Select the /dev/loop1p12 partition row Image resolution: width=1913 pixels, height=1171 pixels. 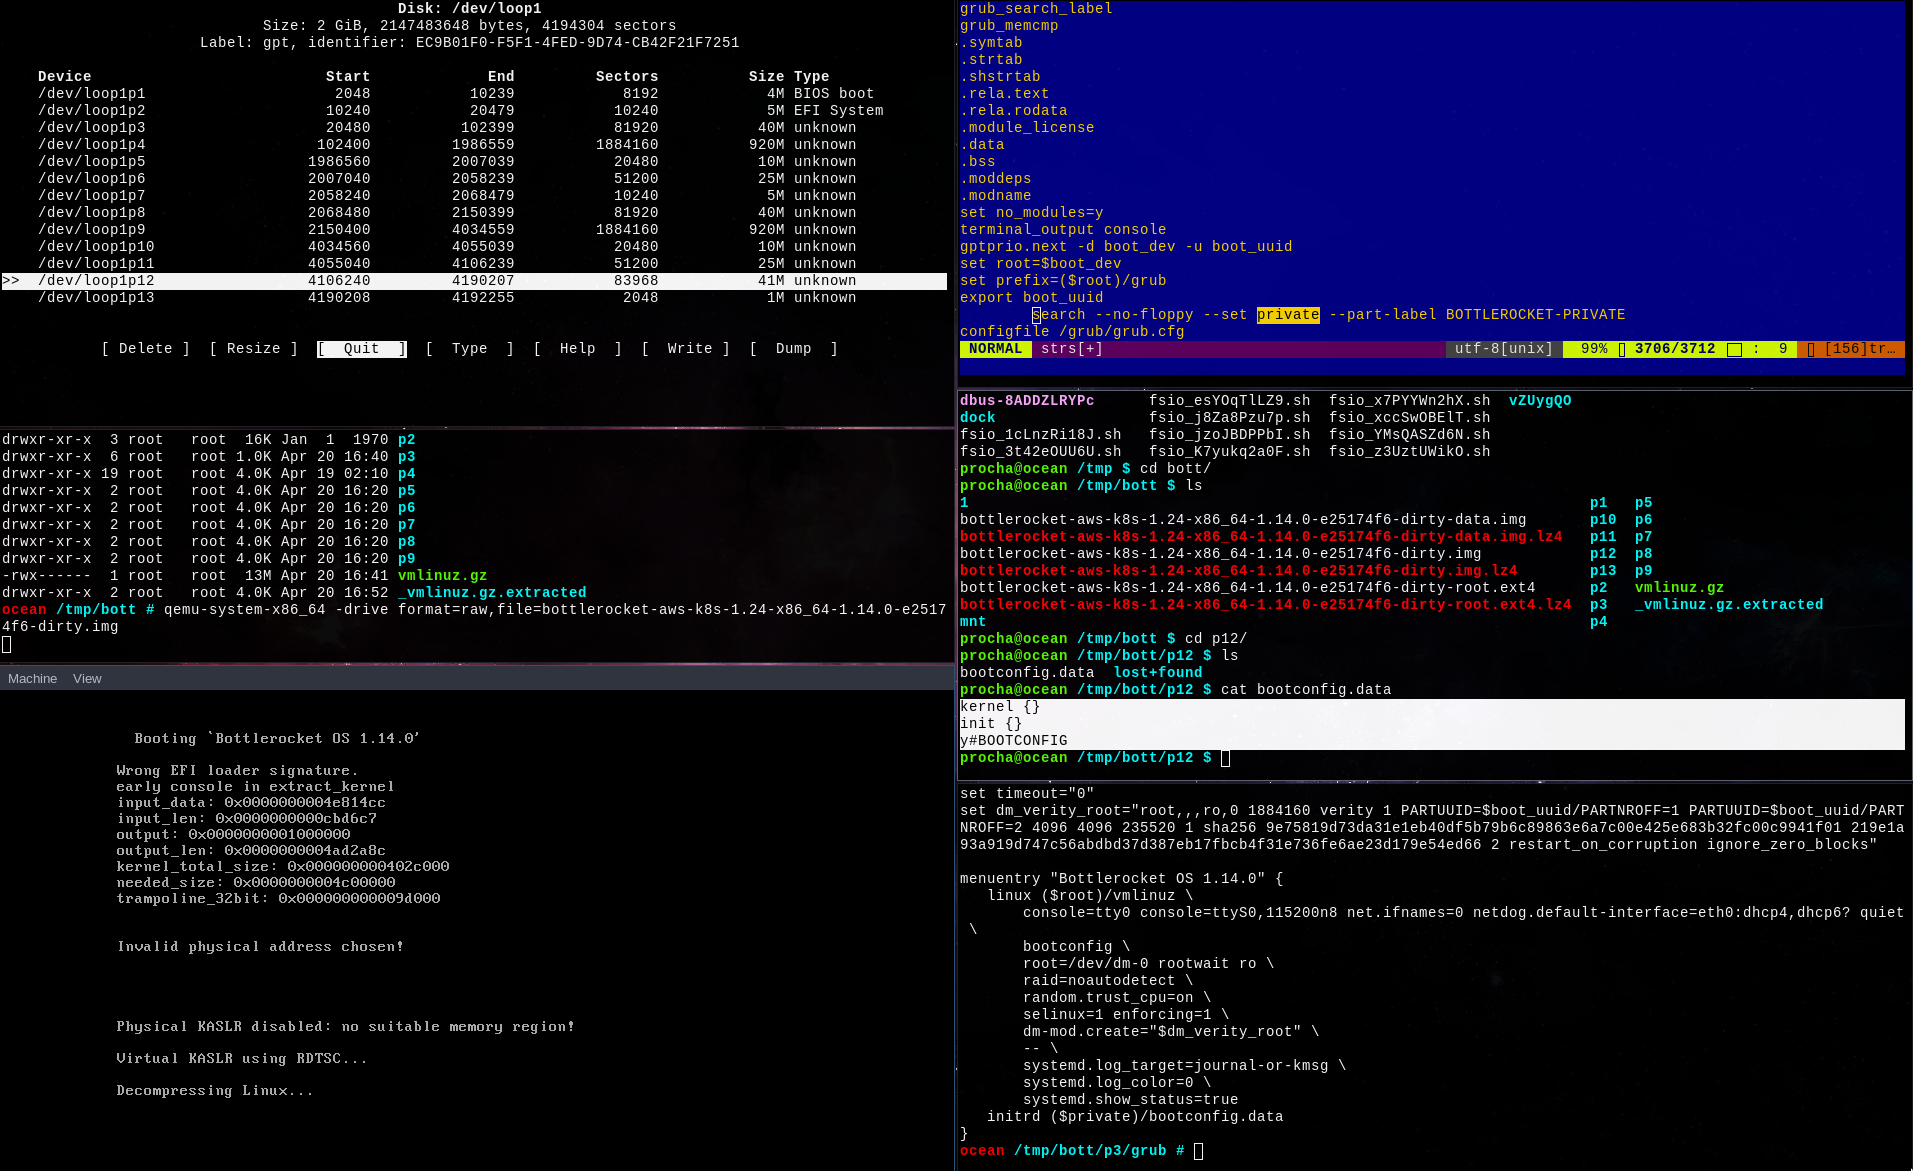[x=400, y=280]
